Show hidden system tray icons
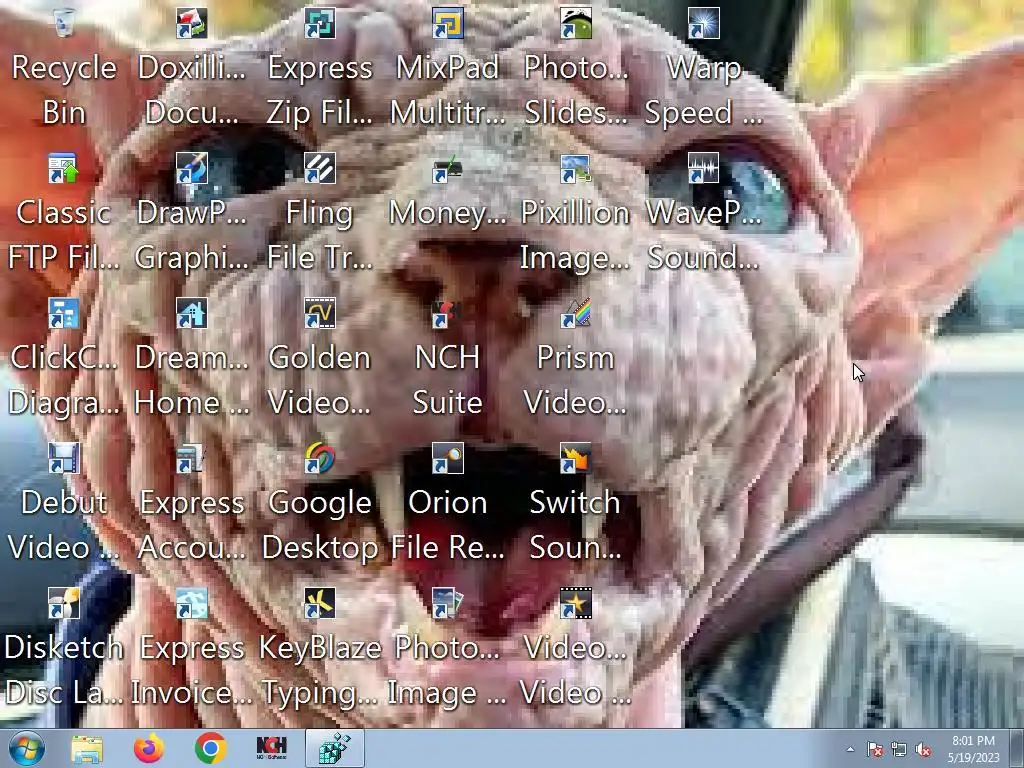This screenshot has width=1024, height=768. pos(850,750)
